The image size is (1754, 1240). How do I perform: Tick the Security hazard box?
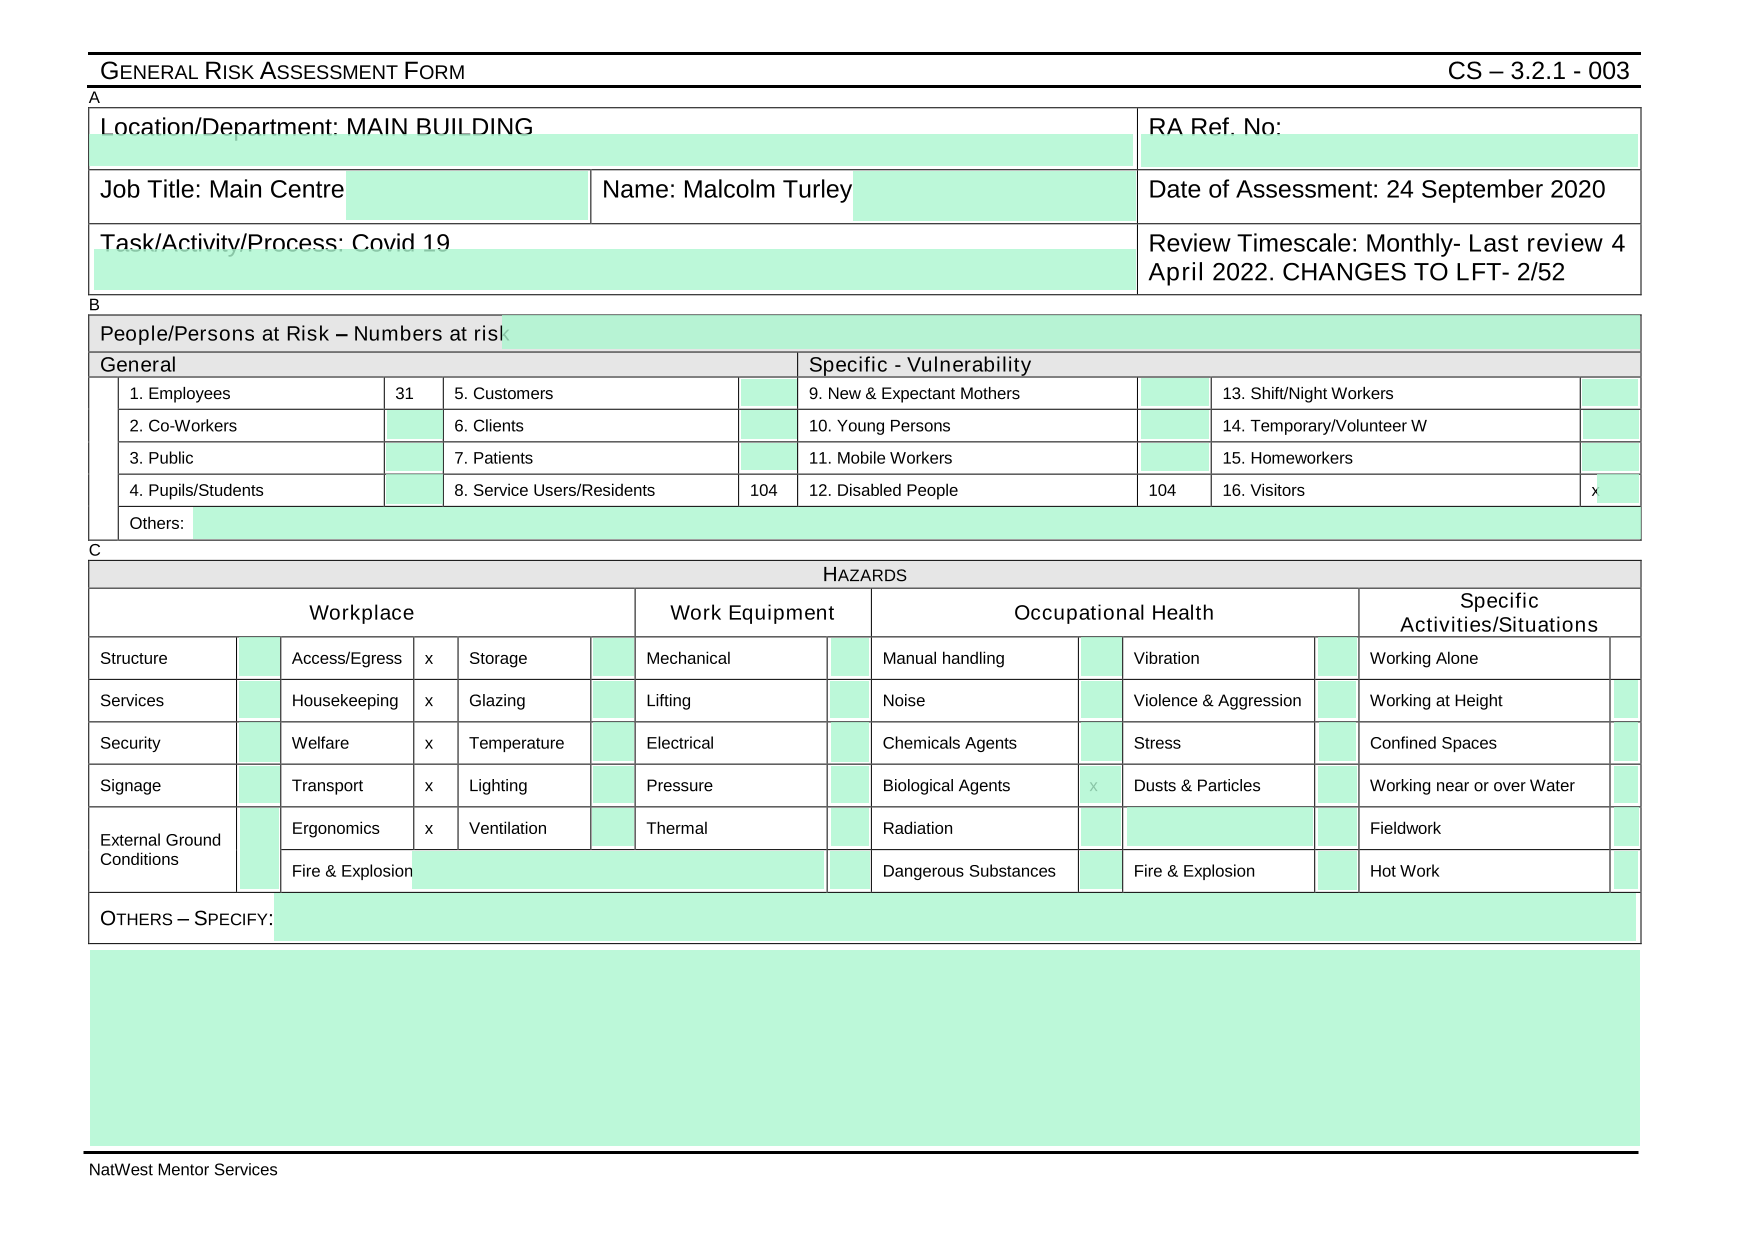(x=259, y=743)
